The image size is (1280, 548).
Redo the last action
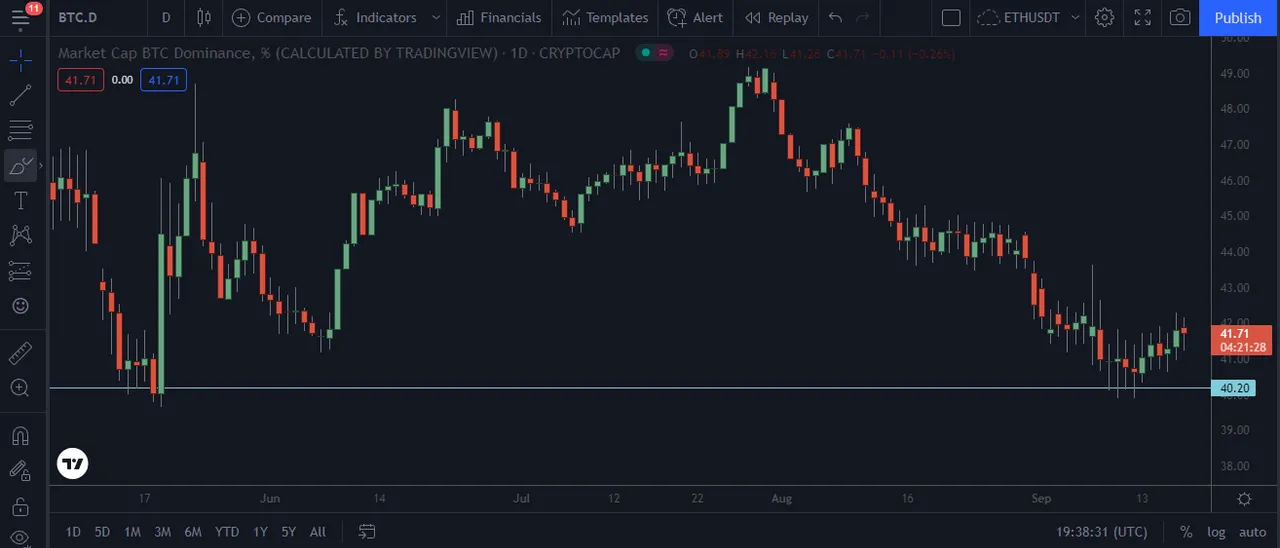tap(862, 17)
